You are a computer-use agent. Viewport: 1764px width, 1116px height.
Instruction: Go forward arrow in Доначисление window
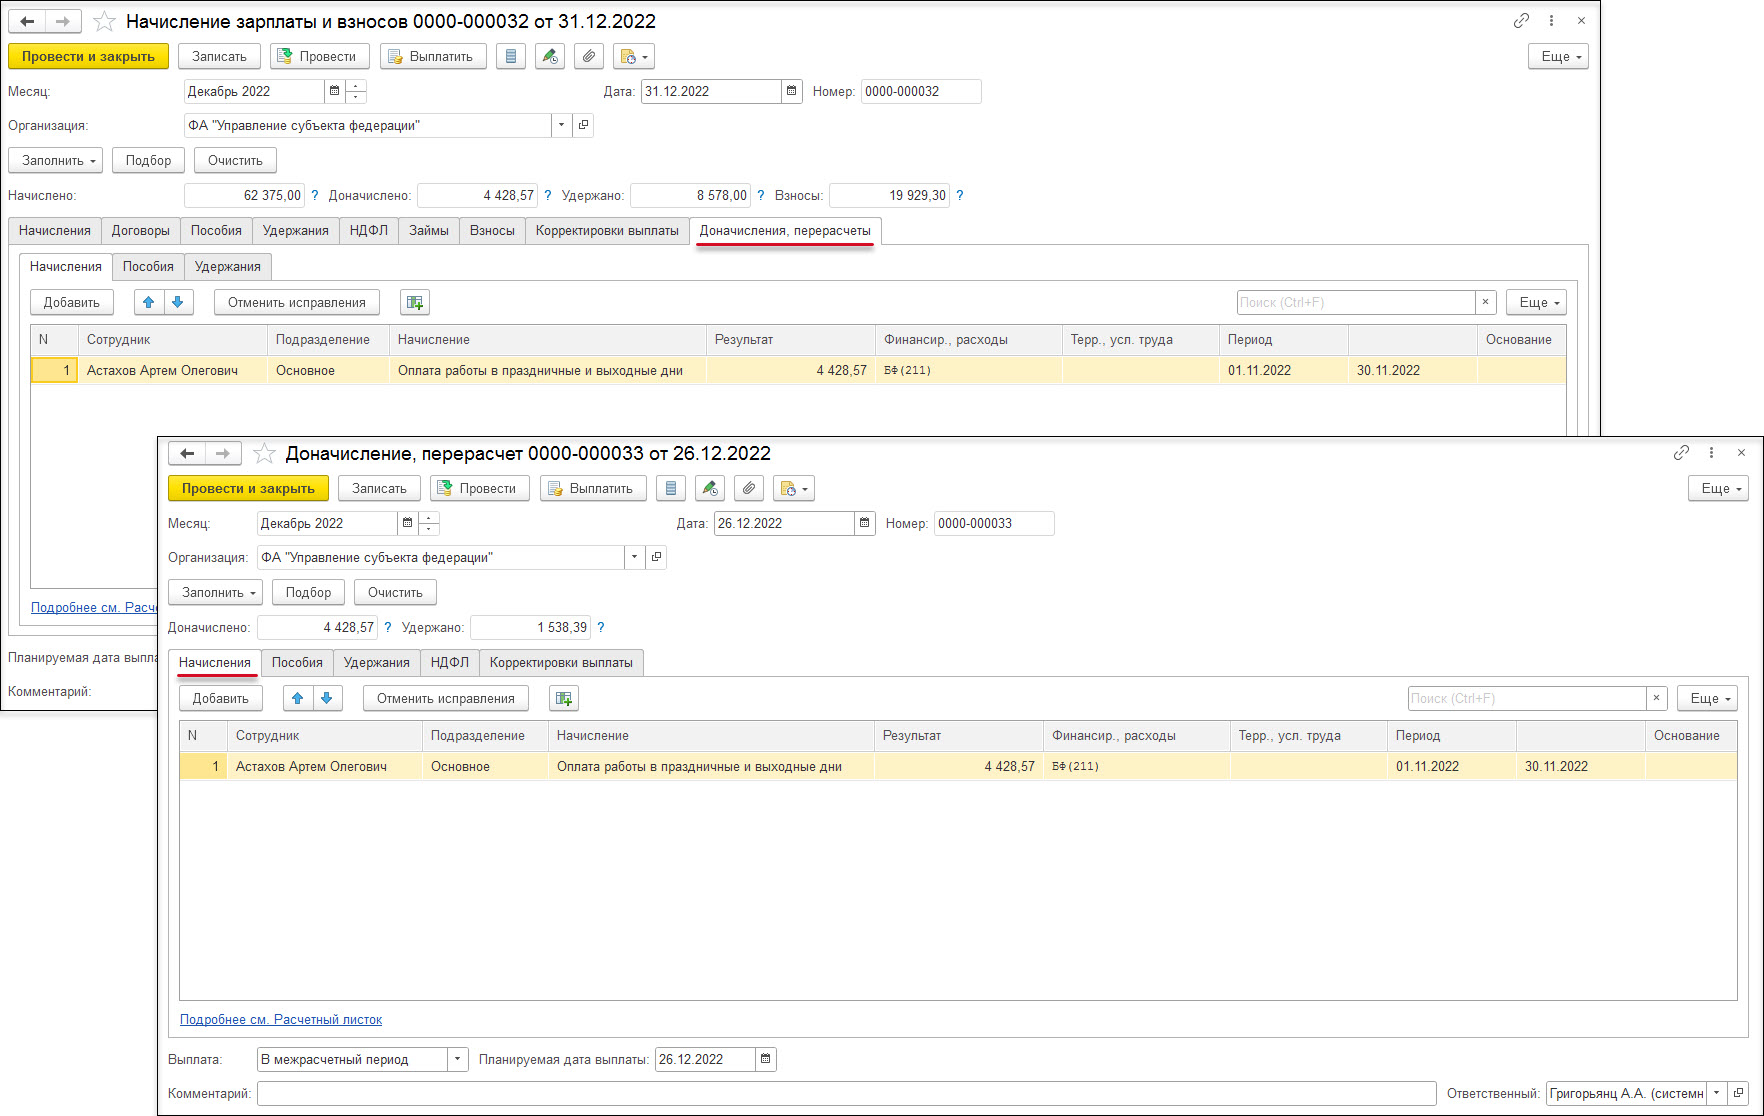pos(222,453)
